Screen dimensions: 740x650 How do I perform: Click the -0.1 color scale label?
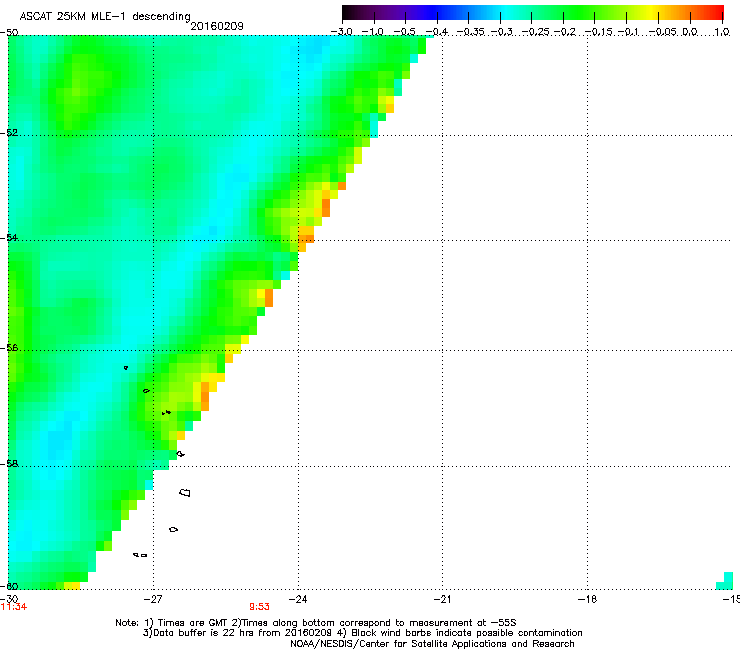pyautogui.click(x=628, y=32)
